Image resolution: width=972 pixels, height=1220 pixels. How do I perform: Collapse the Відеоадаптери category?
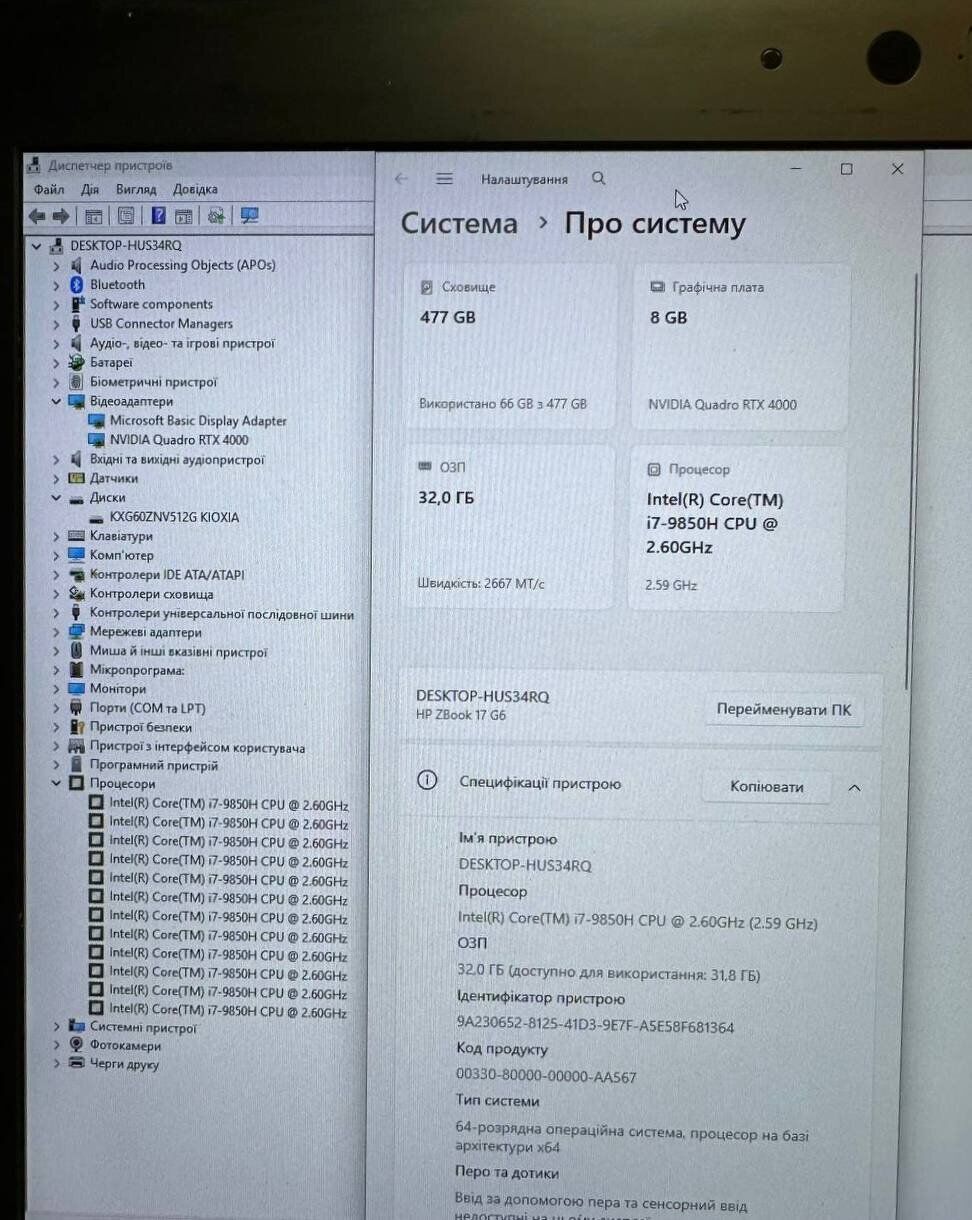click(57, 402)
